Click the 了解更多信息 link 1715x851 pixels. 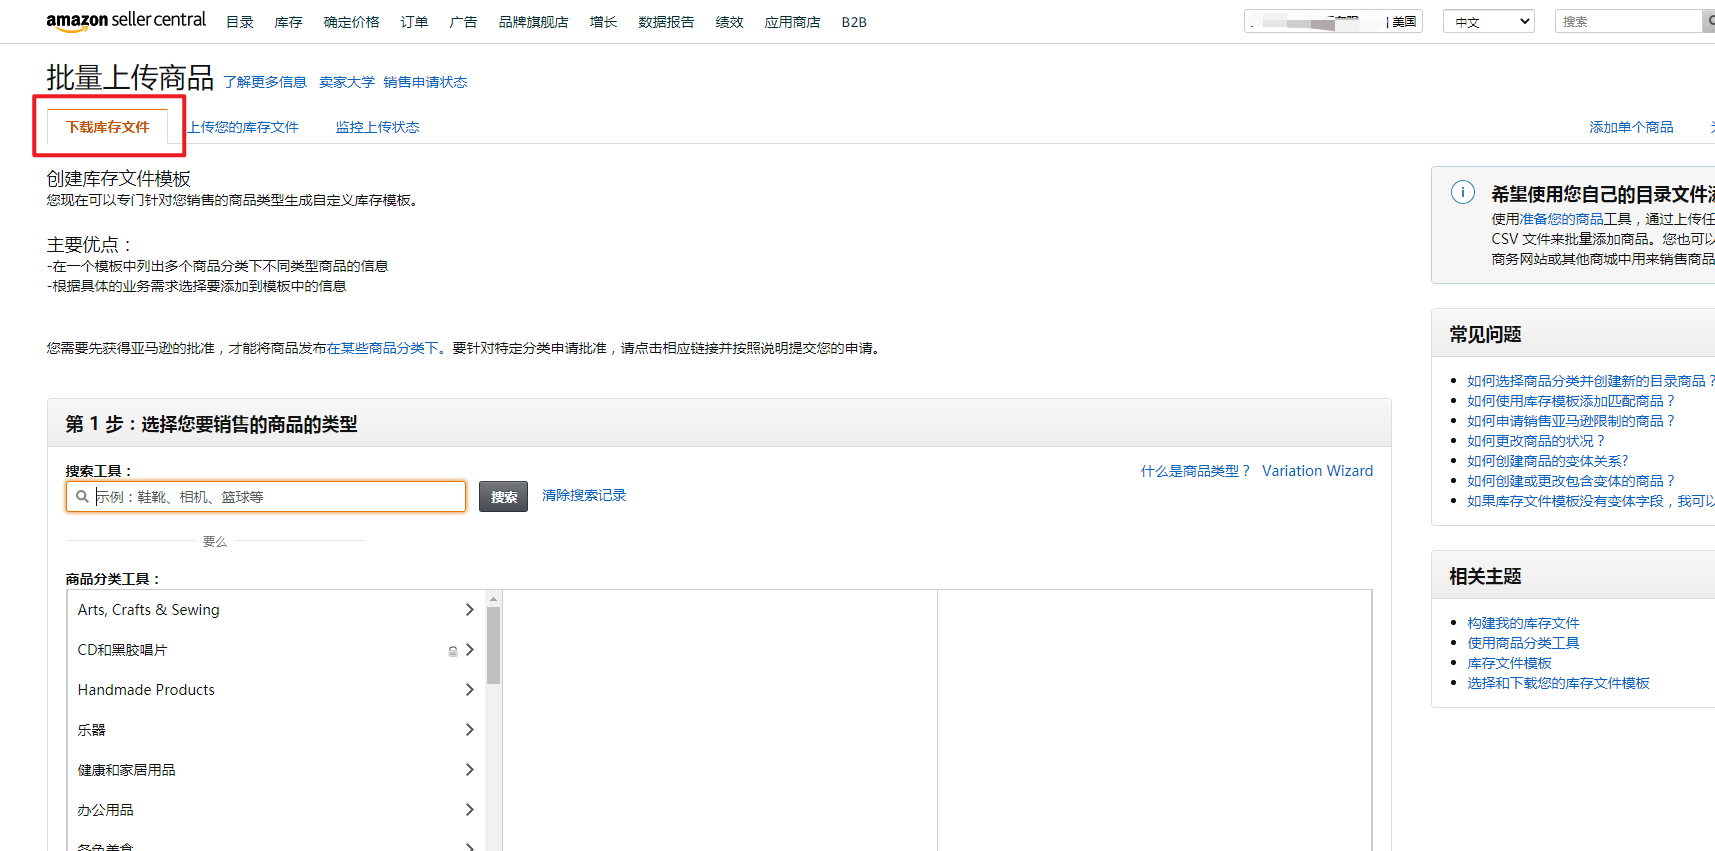(265, 82)
